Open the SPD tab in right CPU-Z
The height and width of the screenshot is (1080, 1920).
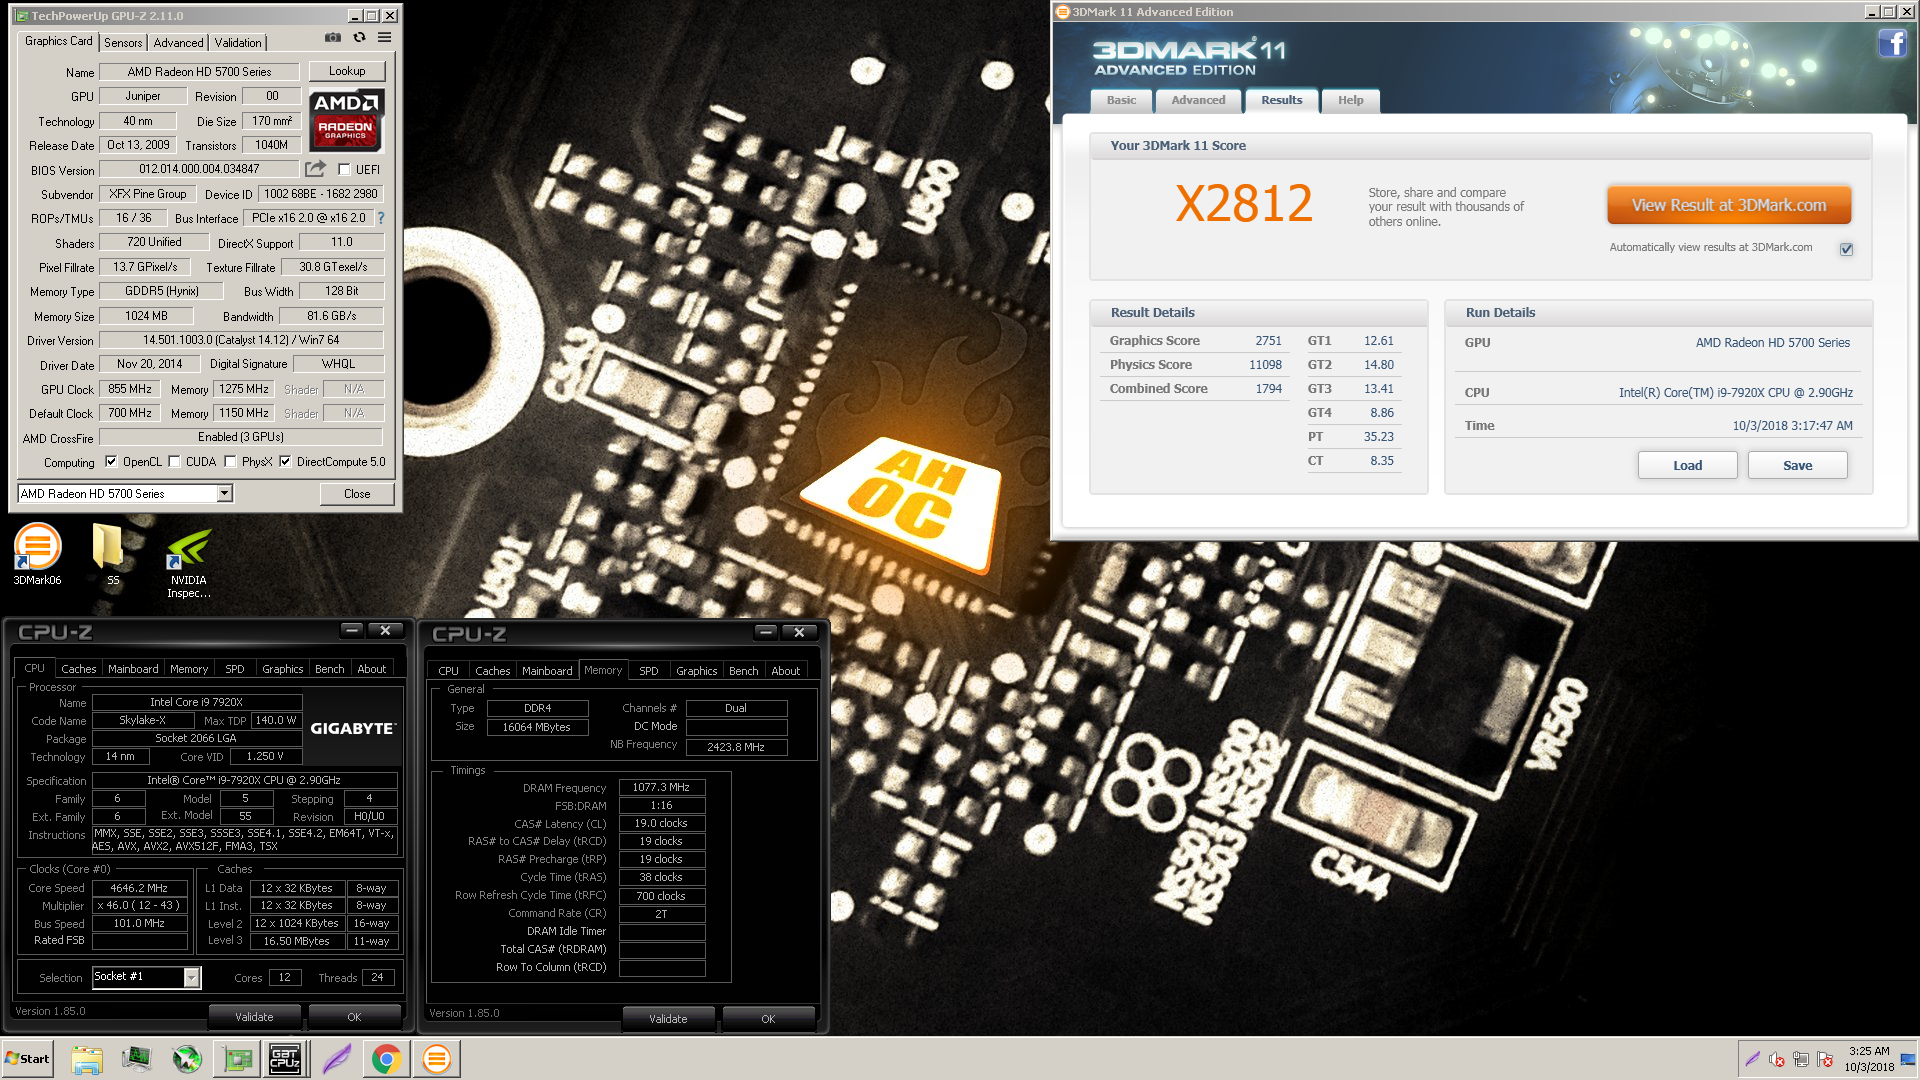click(649, 671)
